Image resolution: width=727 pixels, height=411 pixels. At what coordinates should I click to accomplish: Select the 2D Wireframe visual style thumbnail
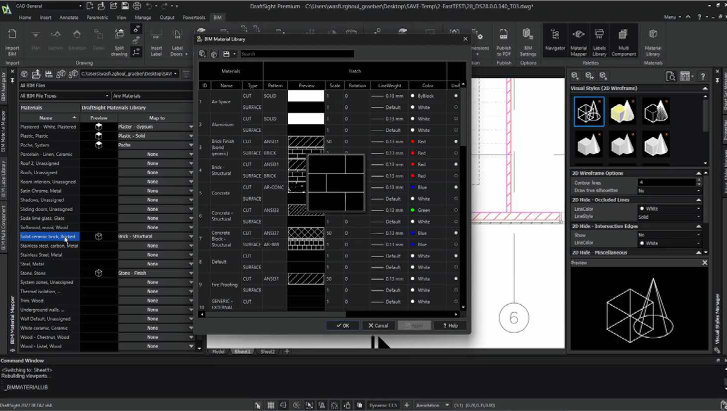point(589,111)
